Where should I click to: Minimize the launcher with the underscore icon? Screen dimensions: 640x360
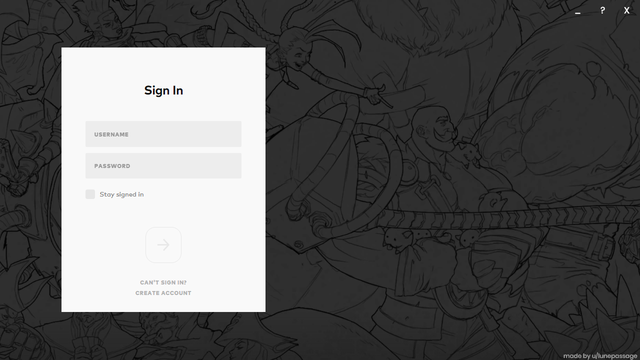pos(578,12)
